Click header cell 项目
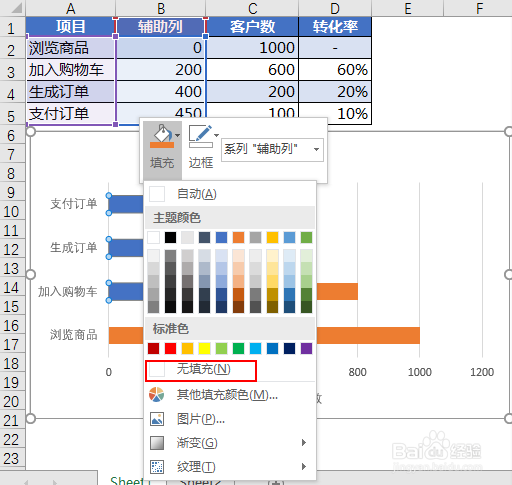This screenshot has height=485, width=512. click(x=71, y=27)
